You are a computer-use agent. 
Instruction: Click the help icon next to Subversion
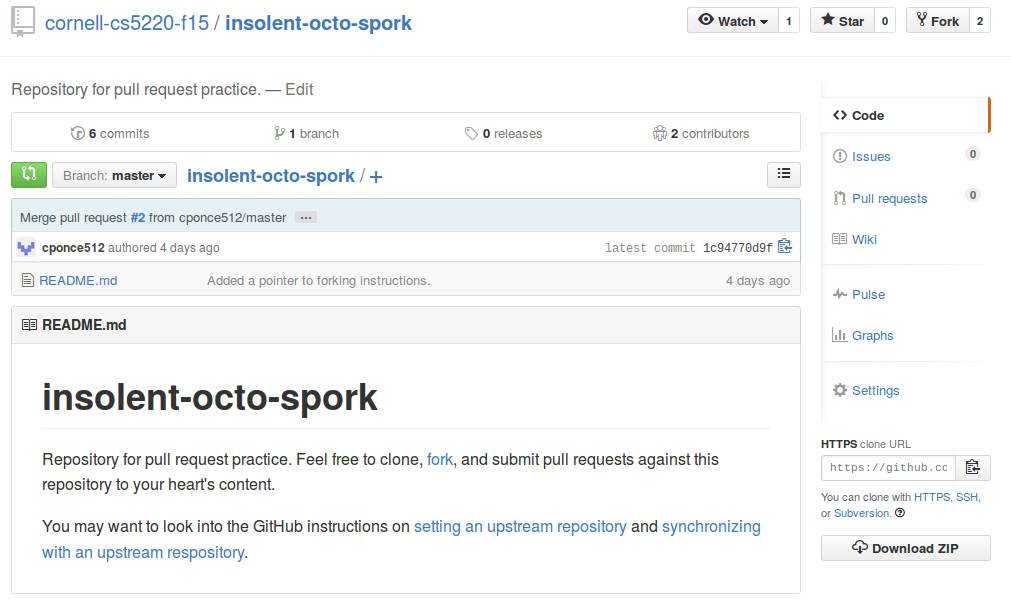(x=900, y=513)
